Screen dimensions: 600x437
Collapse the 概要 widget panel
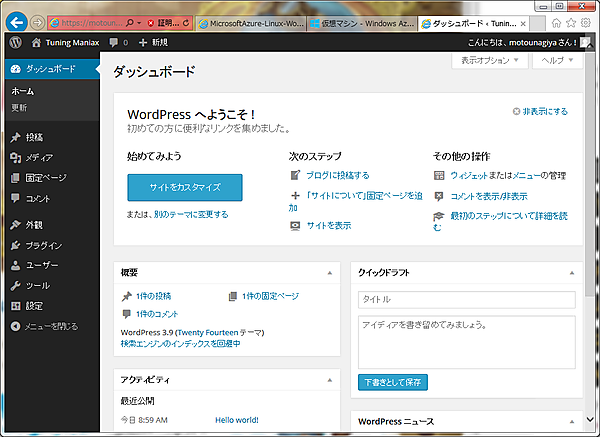click(329, 272)
